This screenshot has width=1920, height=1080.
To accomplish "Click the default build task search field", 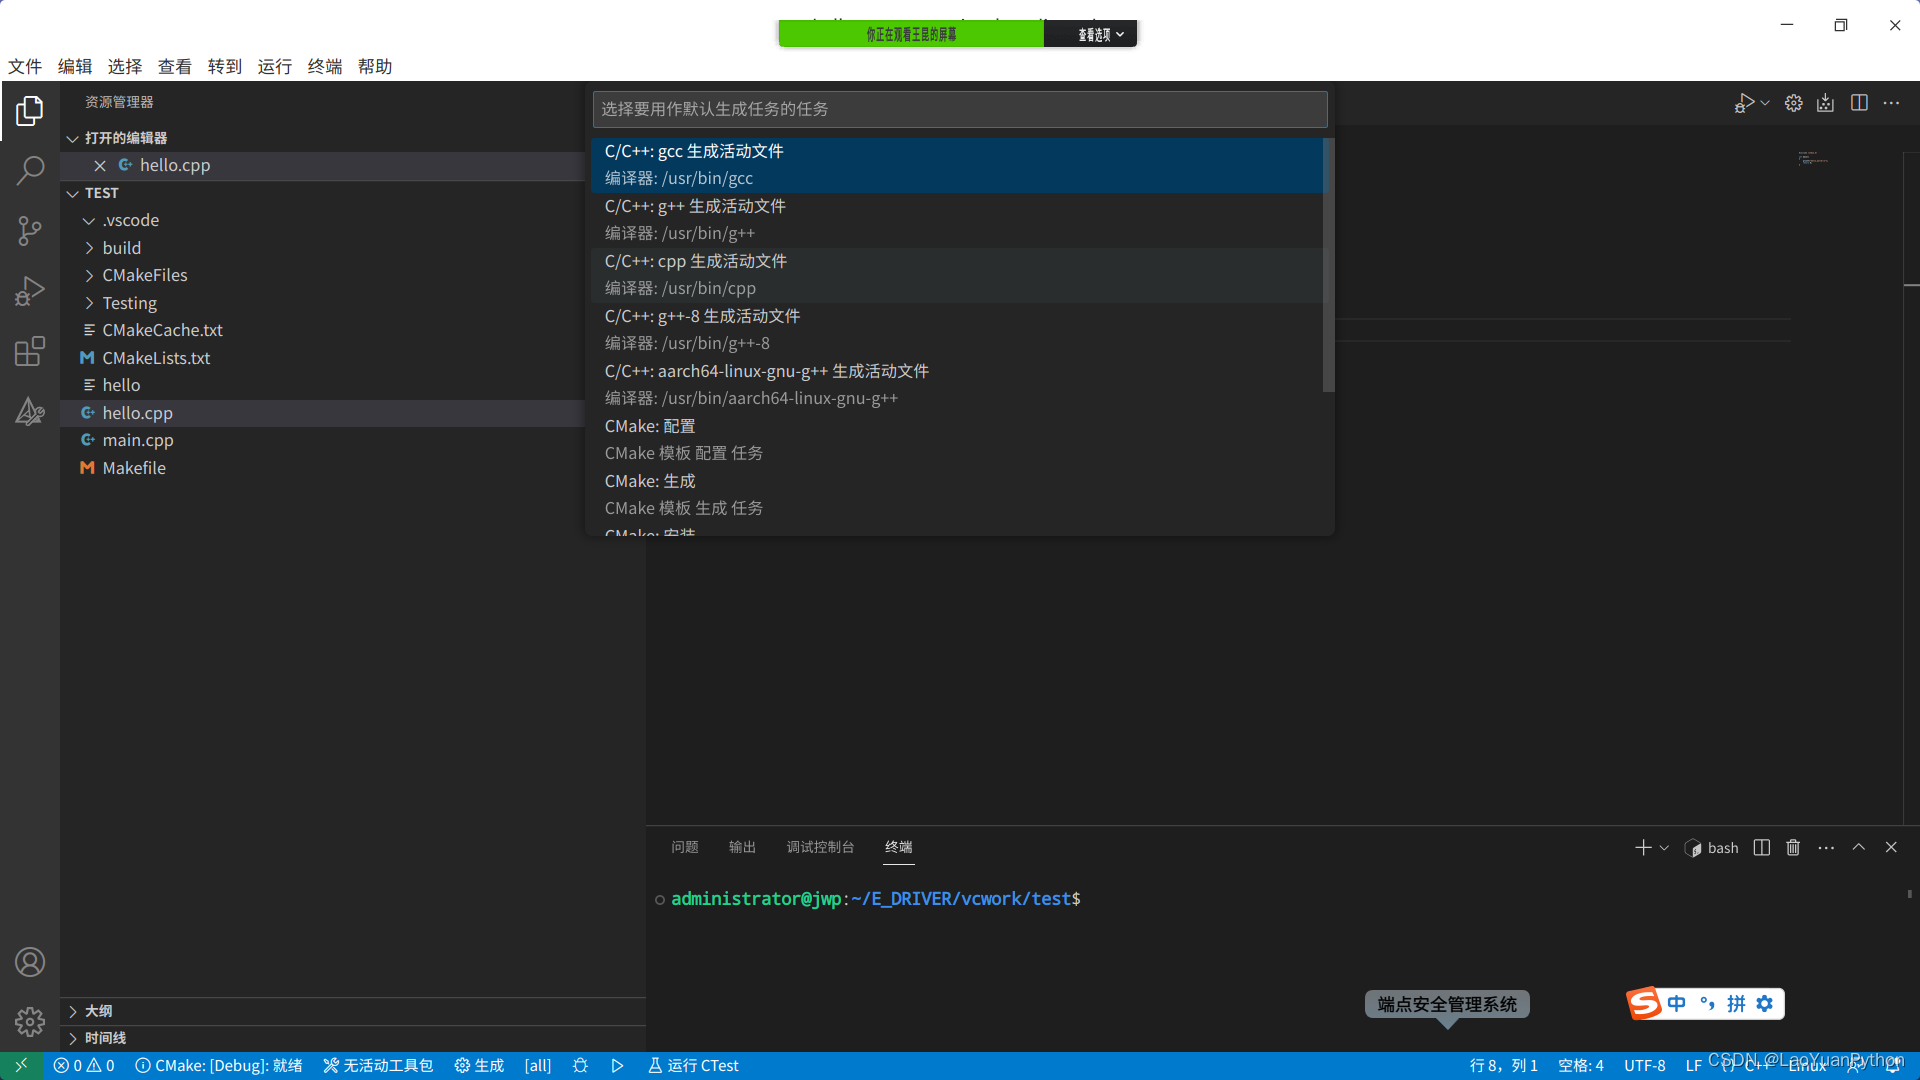I will (x=959, y=109).
